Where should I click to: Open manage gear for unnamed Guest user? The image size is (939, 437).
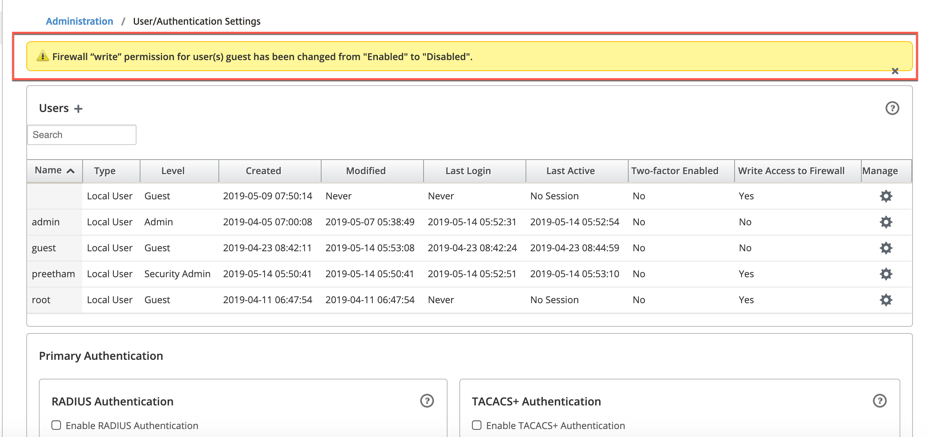point(886,196)
